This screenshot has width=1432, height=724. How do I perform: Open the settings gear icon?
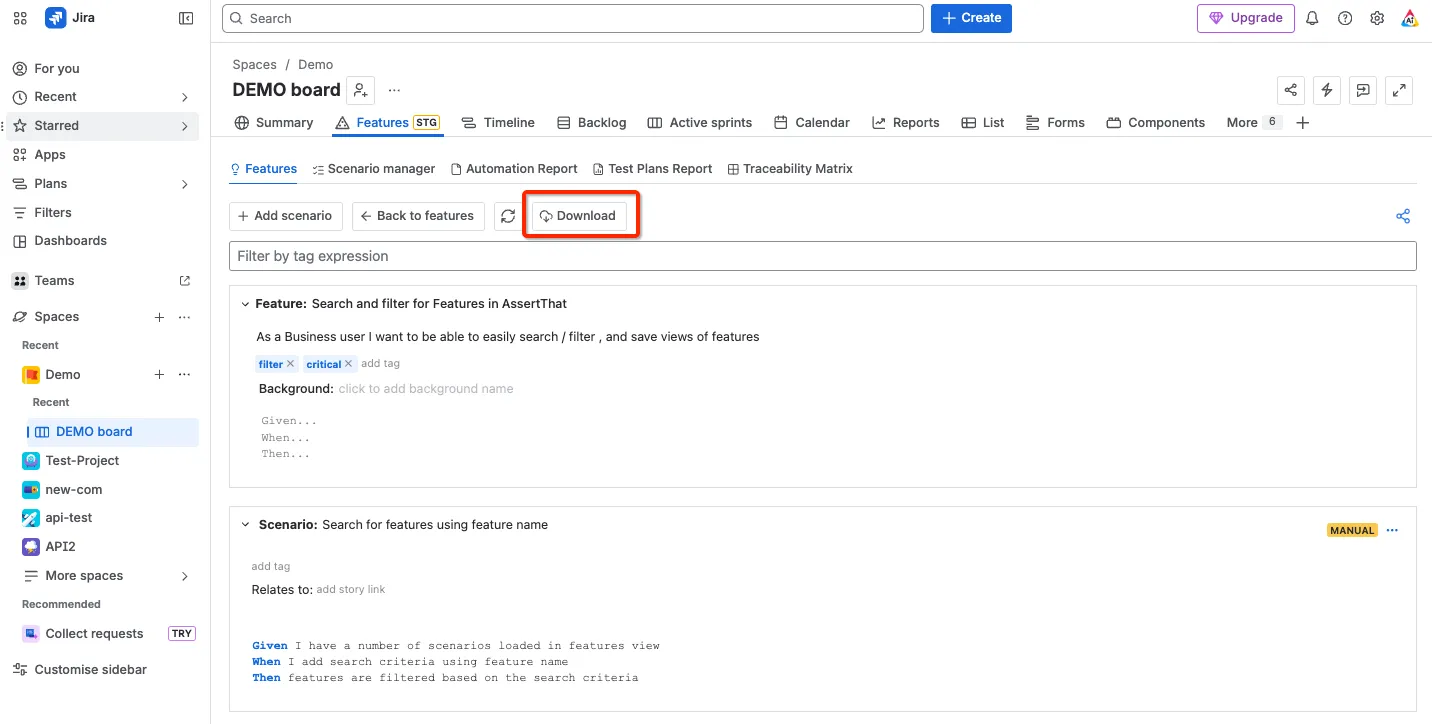[1377, 18]
